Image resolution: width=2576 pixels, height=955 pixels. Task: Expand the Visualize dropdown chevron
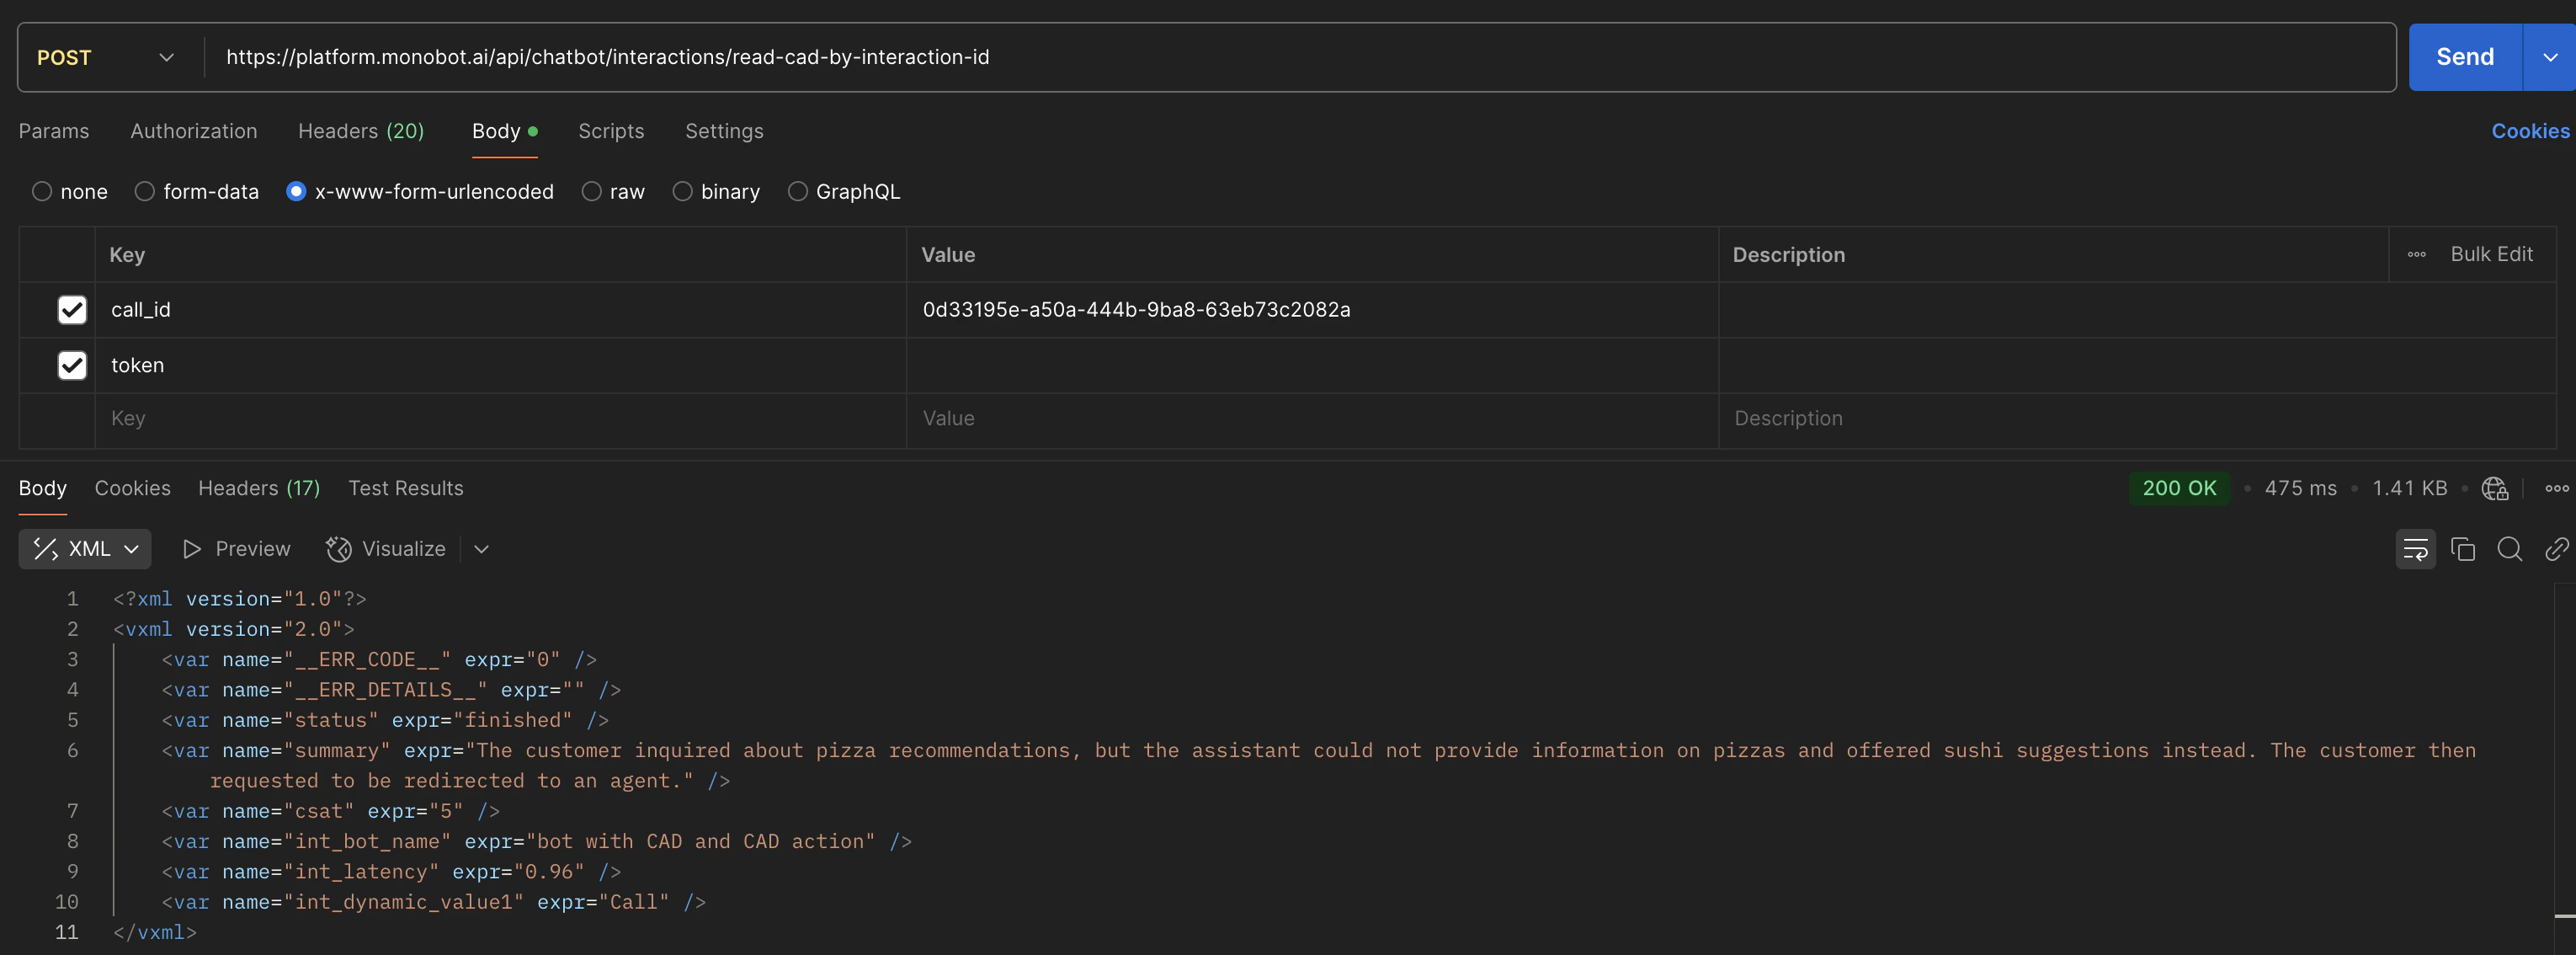[x=481, y=549]
